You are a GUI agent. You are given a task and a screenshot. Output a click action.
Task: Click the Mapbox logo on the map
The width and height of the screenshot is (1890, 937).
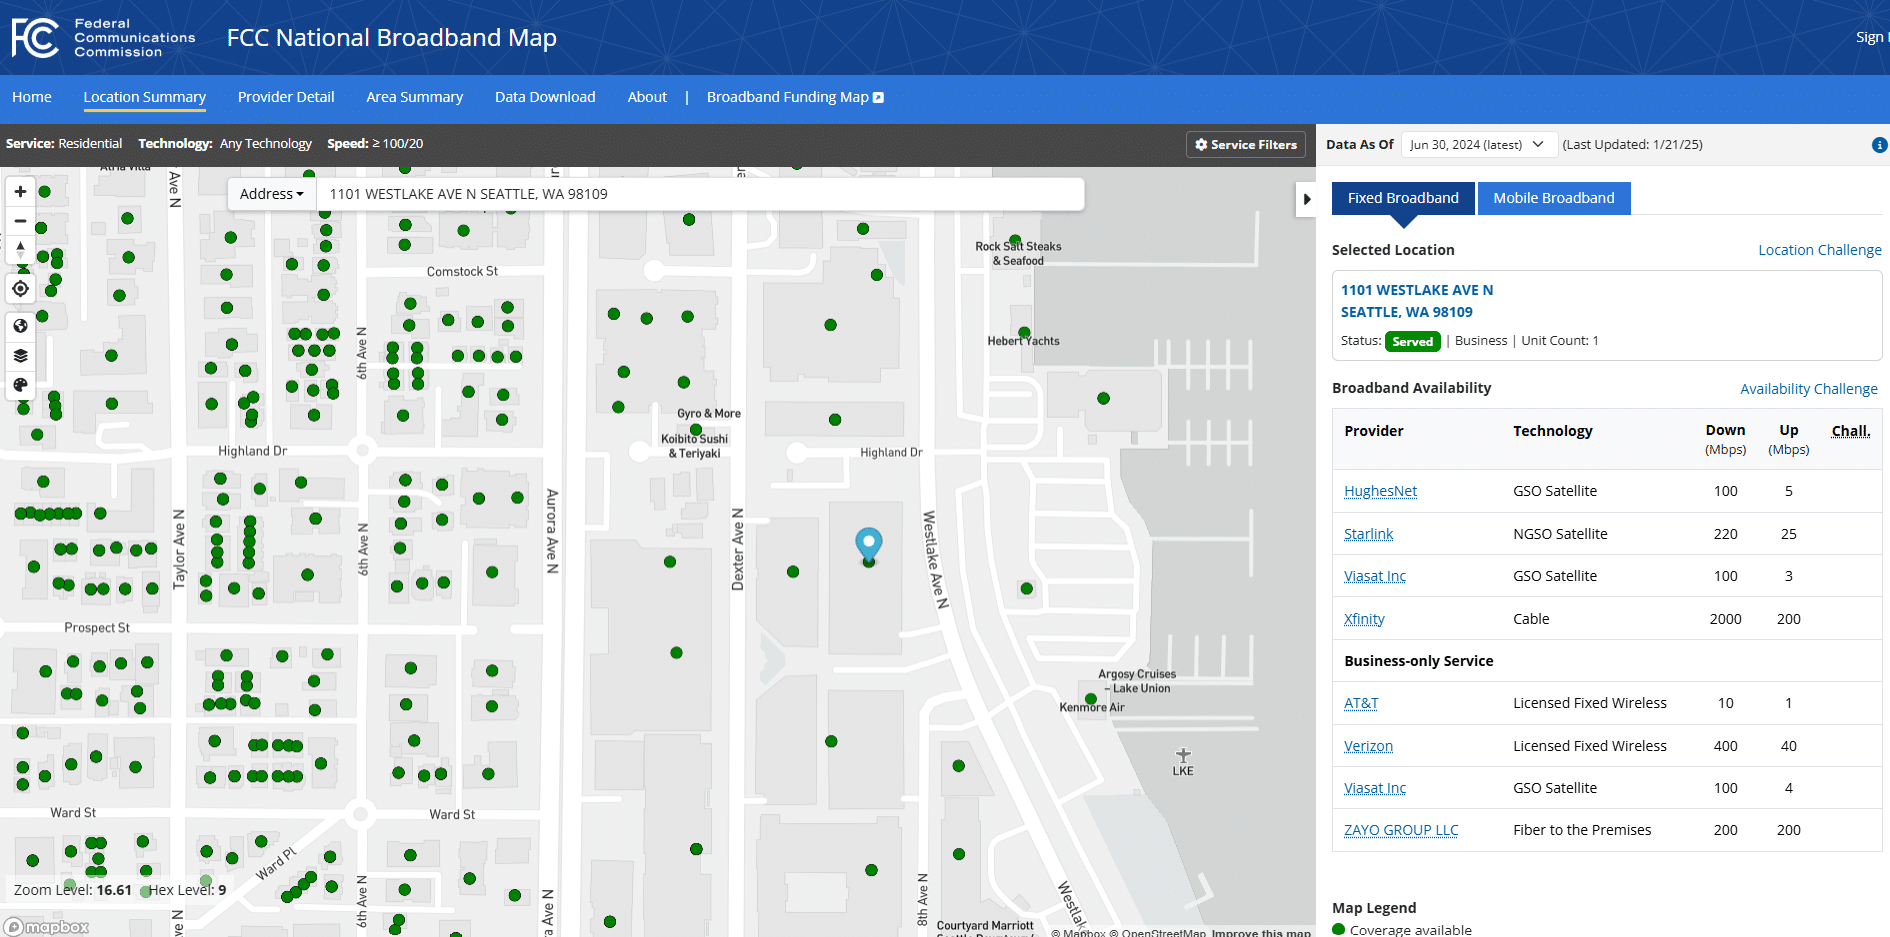pos(45,926)
